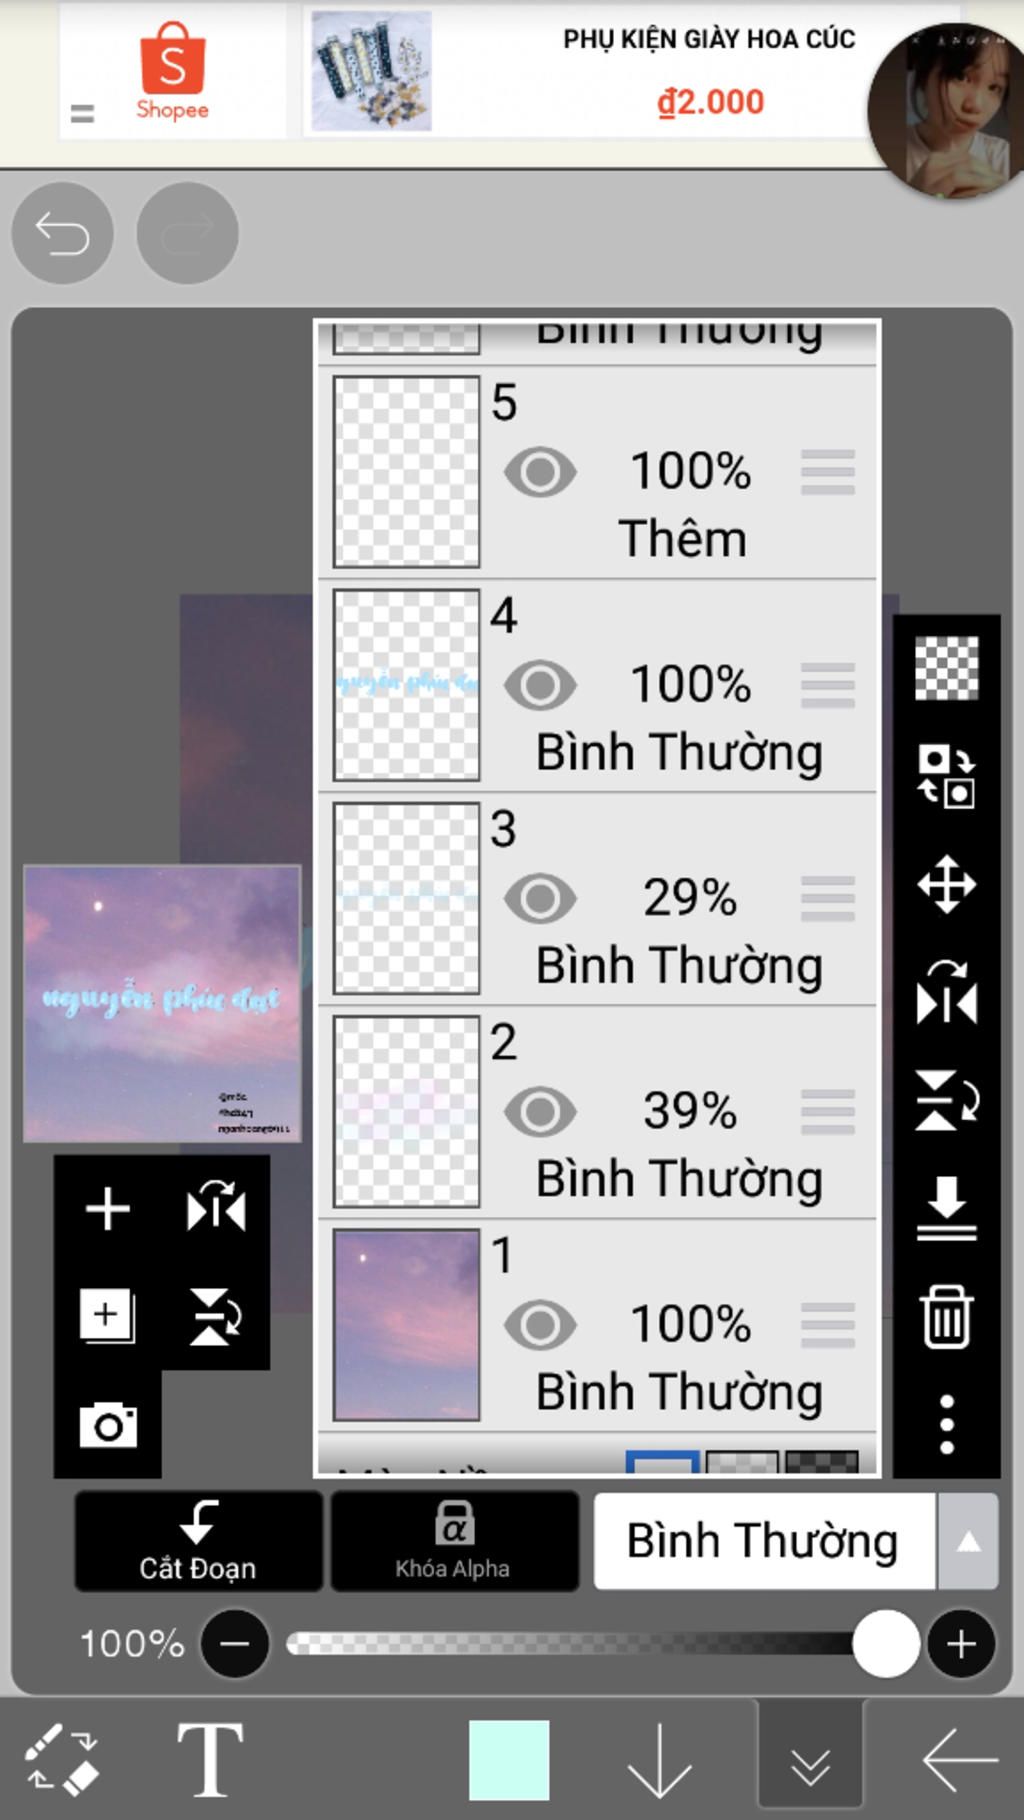Image resolution: width=1024 pixels, height=1820 pixels.
Task: Tap the undo arrow button
Action: (62, 234)
